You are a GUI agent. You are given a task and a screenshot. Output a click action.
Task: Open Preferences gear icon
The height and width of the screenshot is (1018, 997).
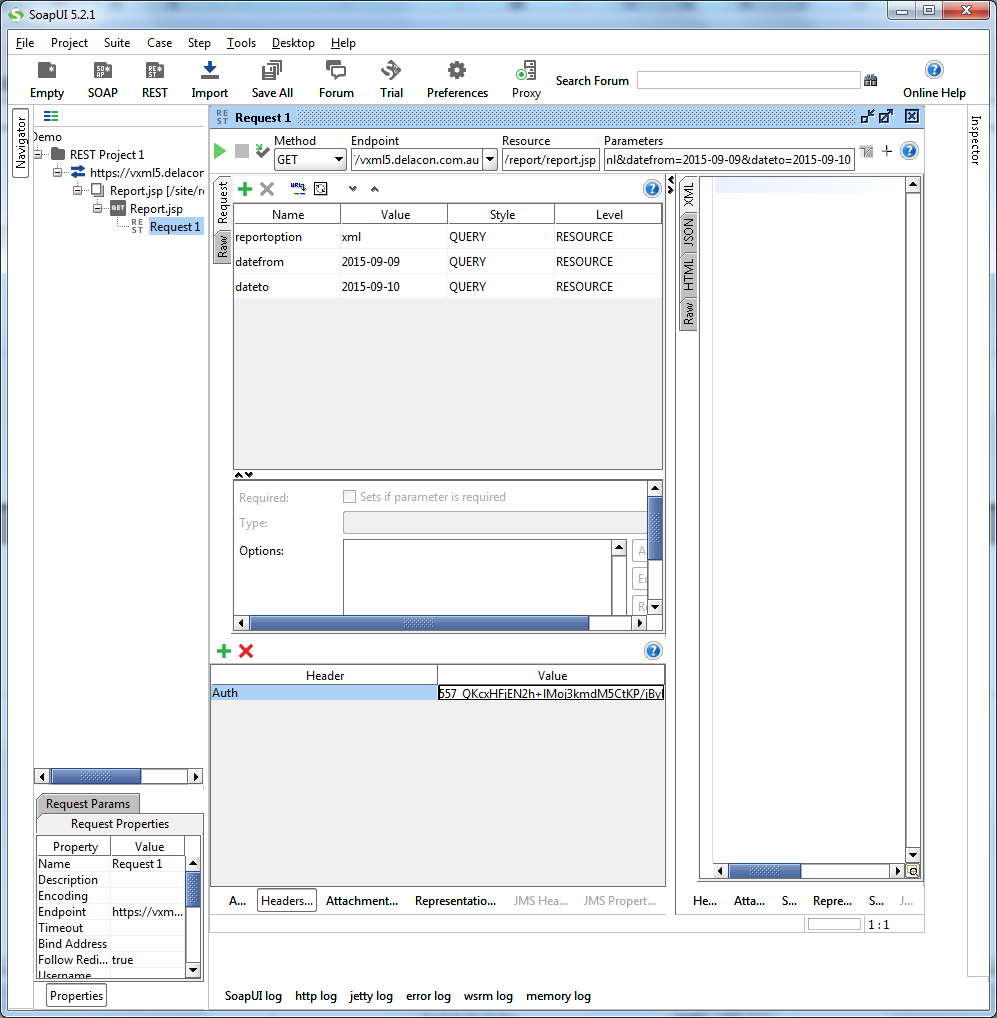pos(457,71)
